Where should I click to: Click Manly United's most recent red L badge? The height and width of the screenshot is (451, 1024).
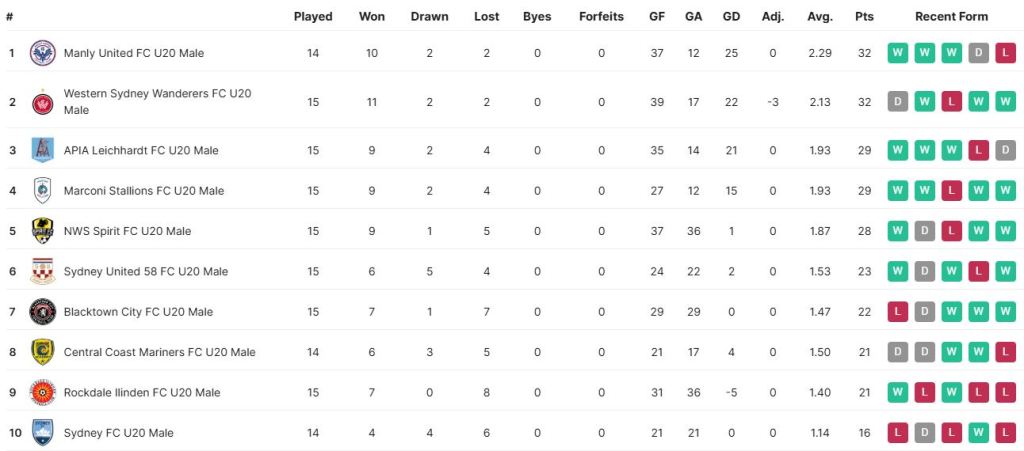[x=1005, y=53]
